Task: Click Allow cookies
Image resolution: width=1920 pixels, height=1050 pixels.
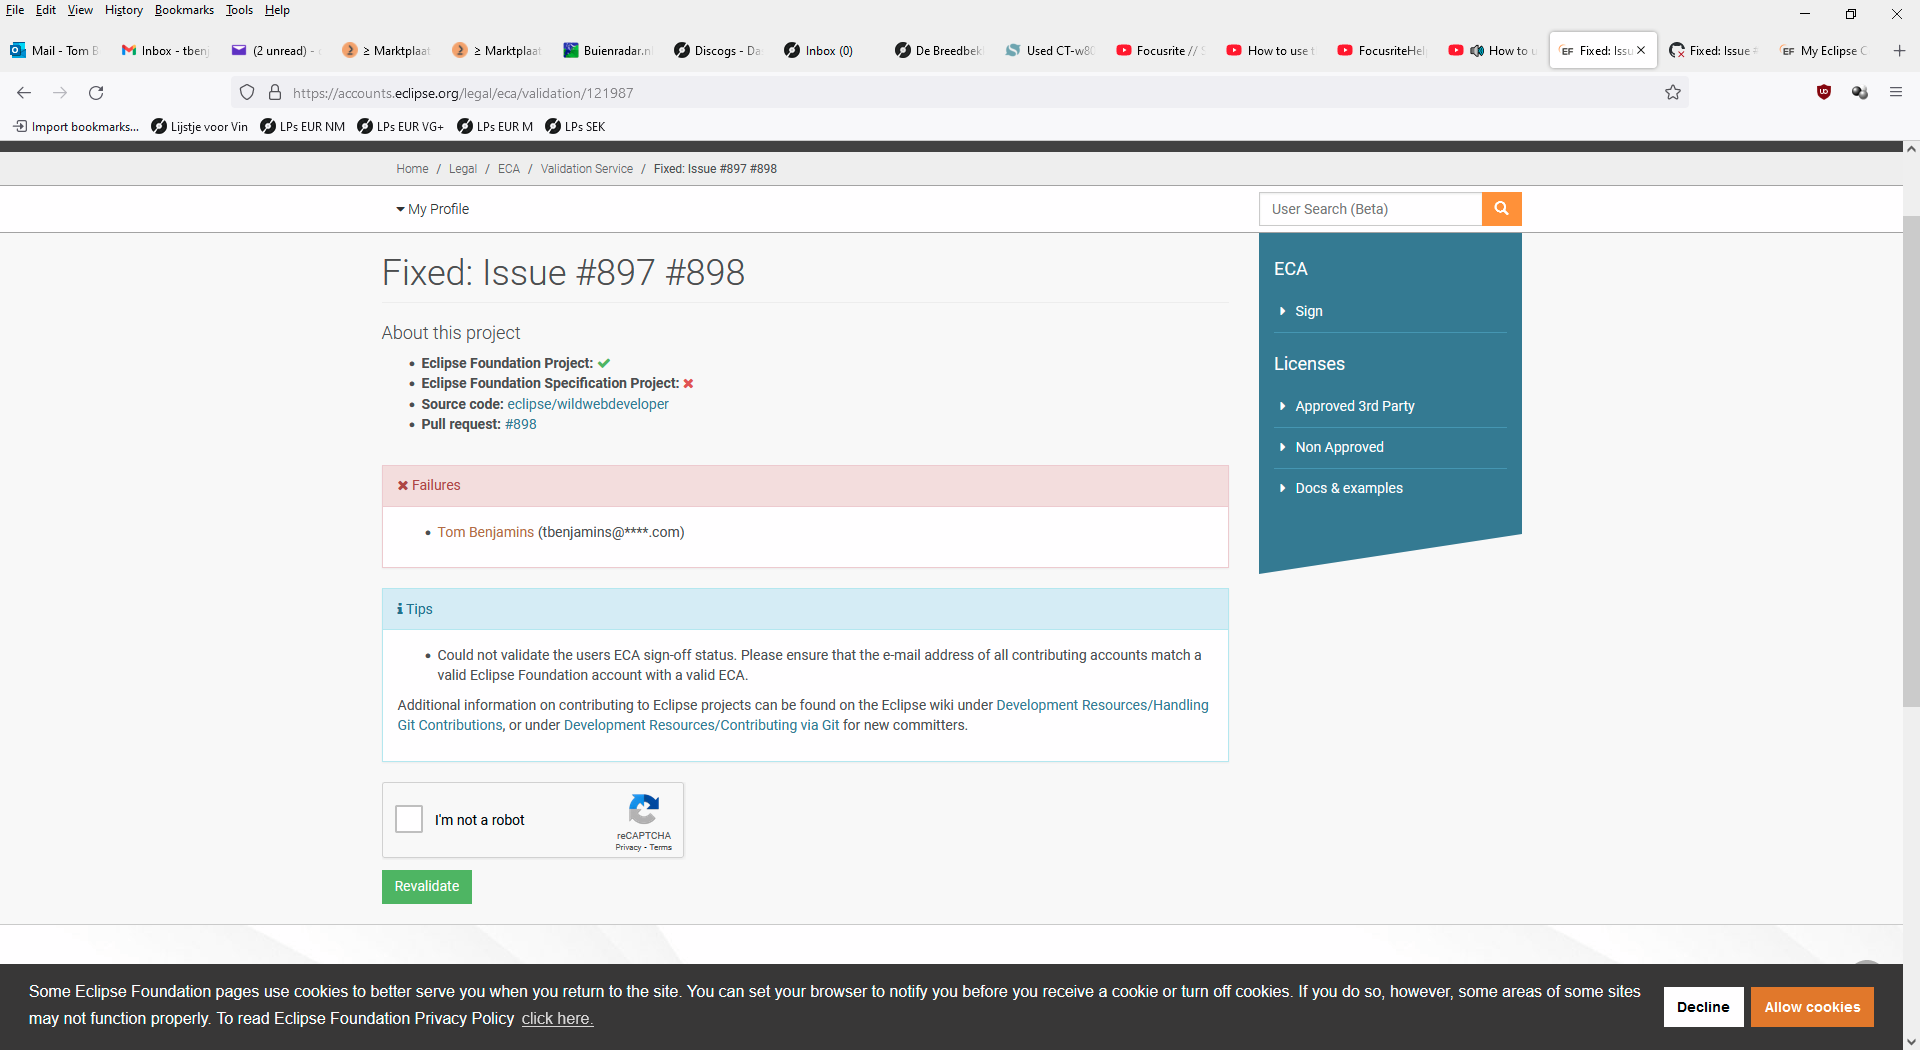Action: pyautogui.click(x=1812, y=1007)
